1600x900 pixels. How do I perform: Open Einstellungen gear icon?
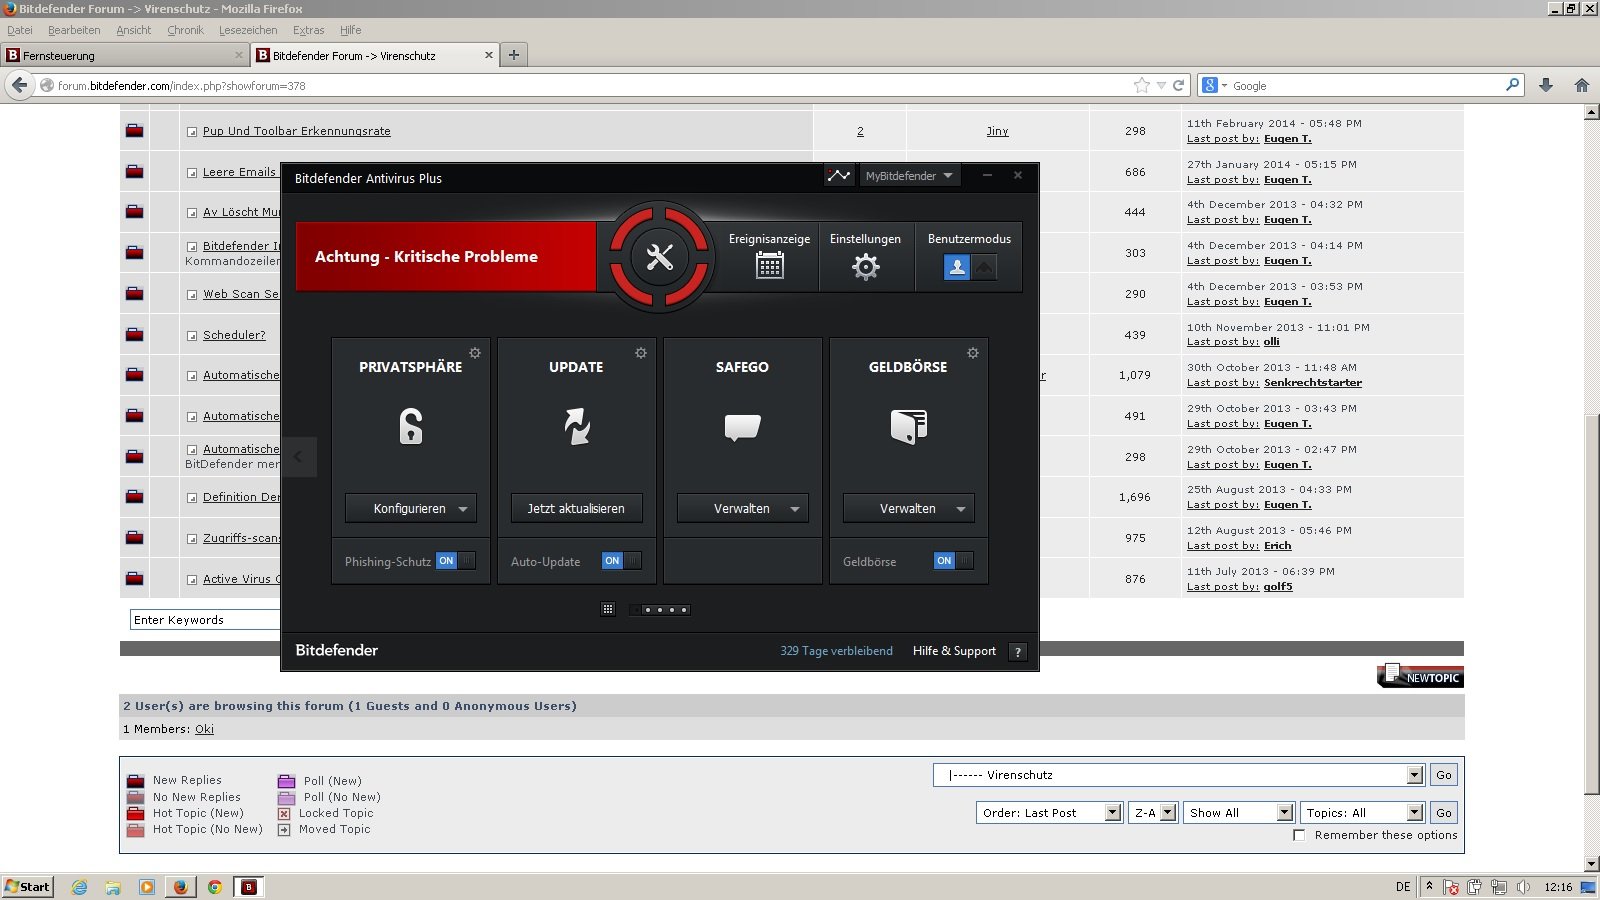click(x=865, y=266)
